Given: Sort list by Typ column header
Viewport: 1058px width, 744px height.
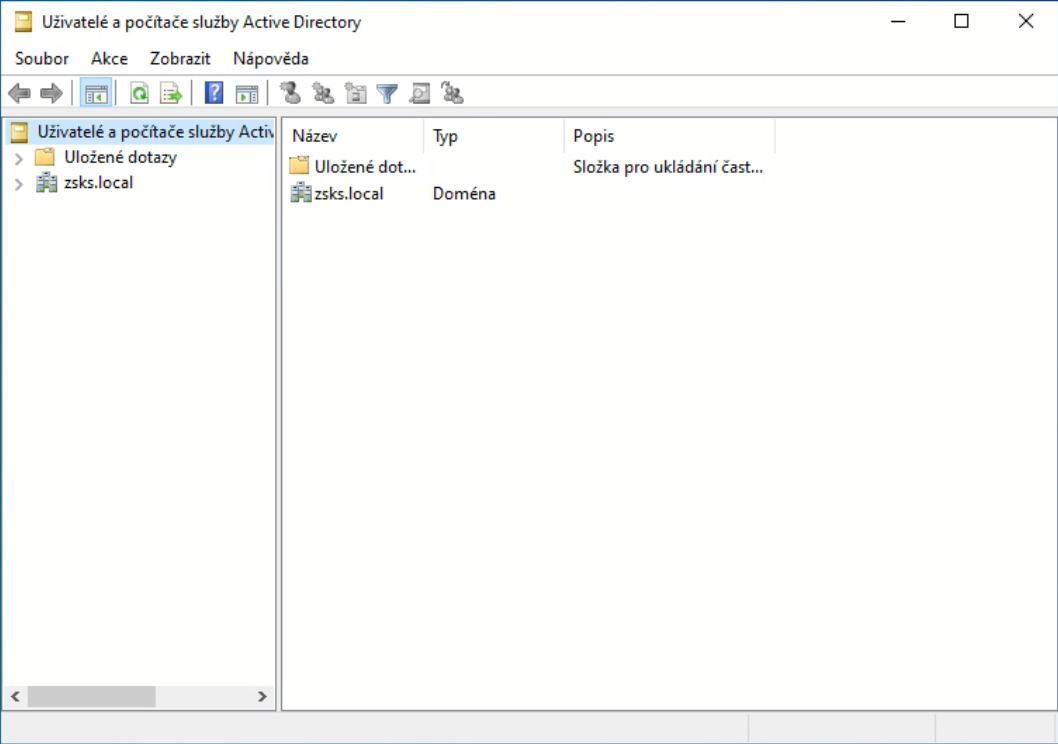Looking at the screenshot, I should [x=493, y=136].
